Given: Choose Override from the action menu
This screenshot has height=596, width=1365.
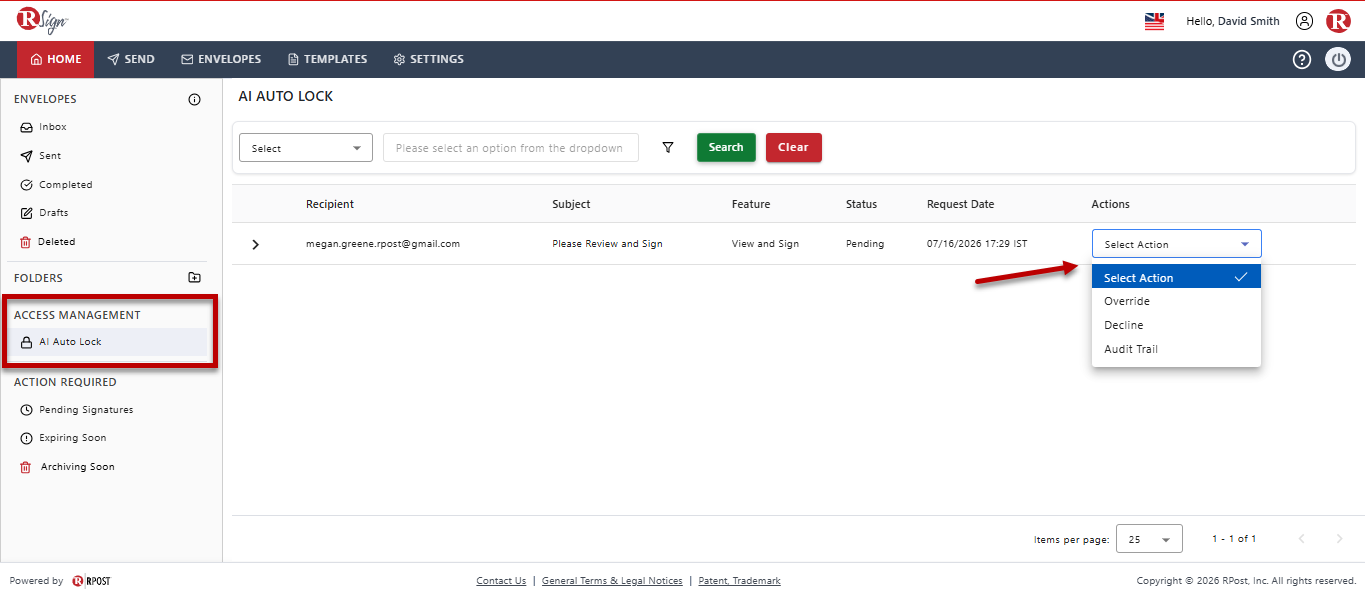Looking at the screenshot, I should pyautogui.click(x=1176, y=301).
